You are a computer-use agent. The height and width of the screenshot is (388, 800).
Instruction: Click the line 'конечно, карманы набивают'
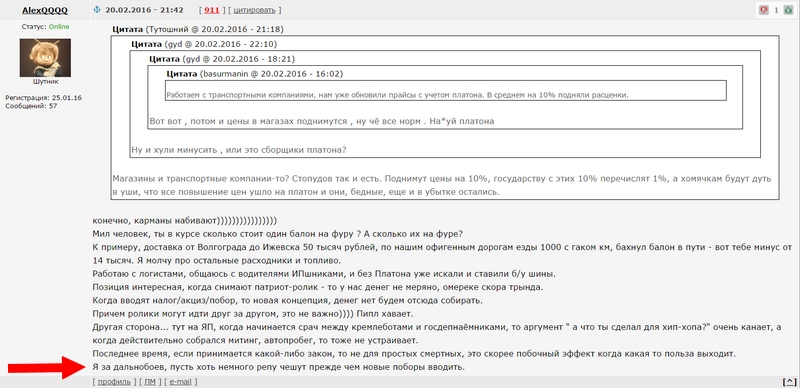[185, 221]
